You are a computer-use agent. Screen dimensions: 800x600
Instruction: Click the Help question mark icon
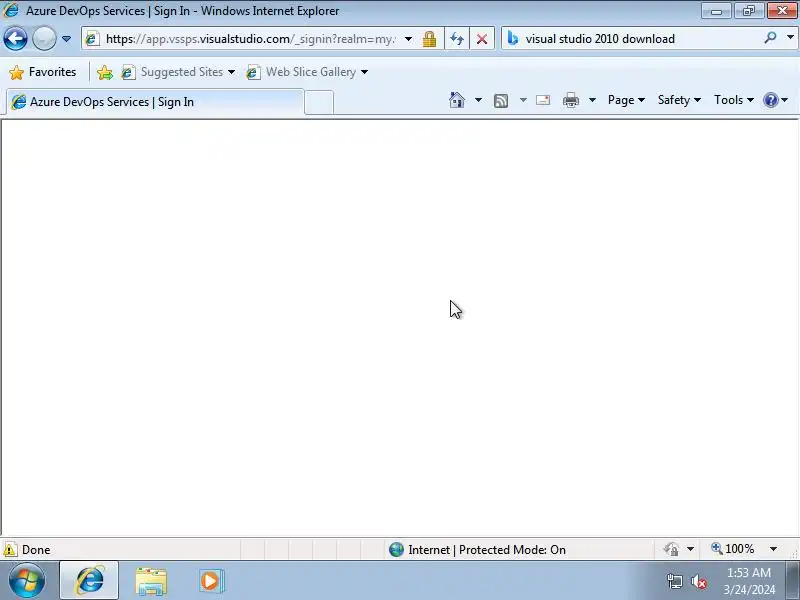(770, 100)
